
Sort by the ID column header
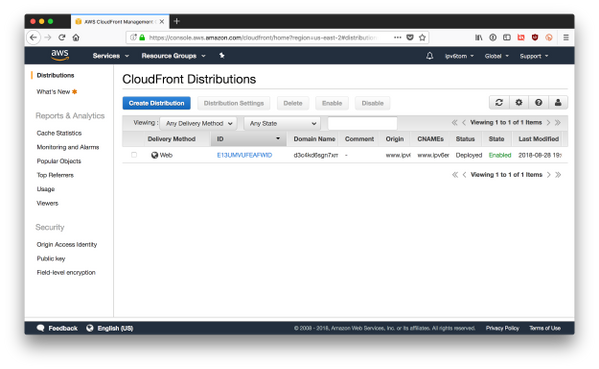(x=248, y=139)
